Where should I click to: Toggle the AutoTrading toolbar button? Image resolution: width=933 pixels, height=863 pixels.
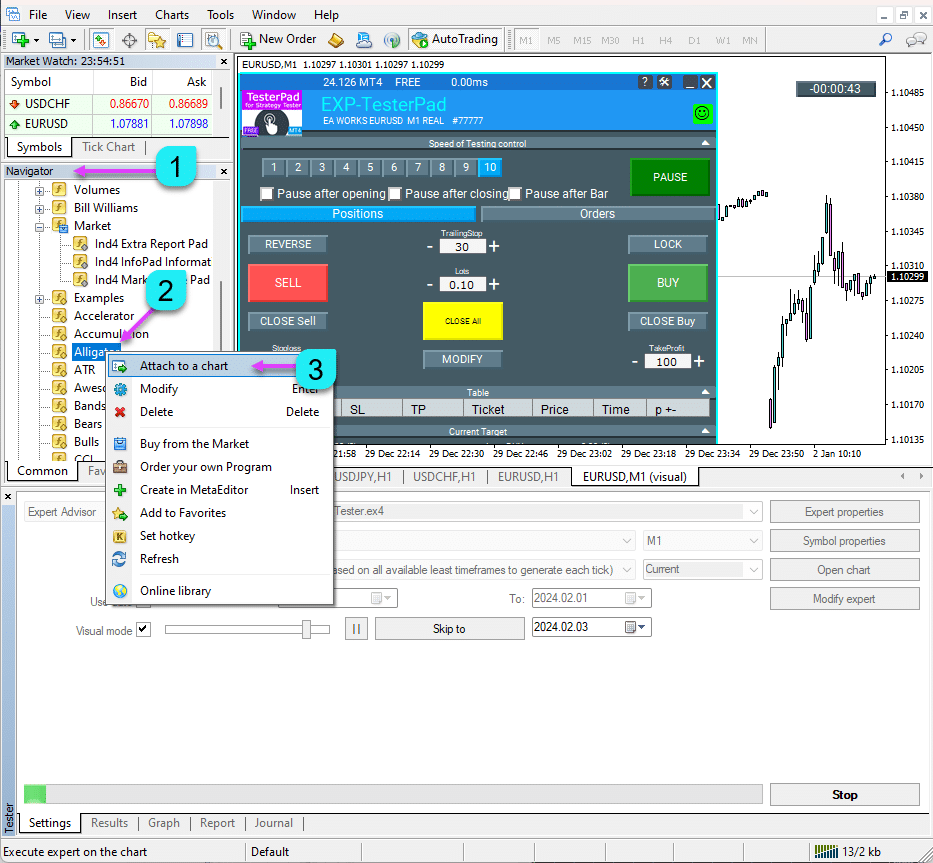coord(454,40)
